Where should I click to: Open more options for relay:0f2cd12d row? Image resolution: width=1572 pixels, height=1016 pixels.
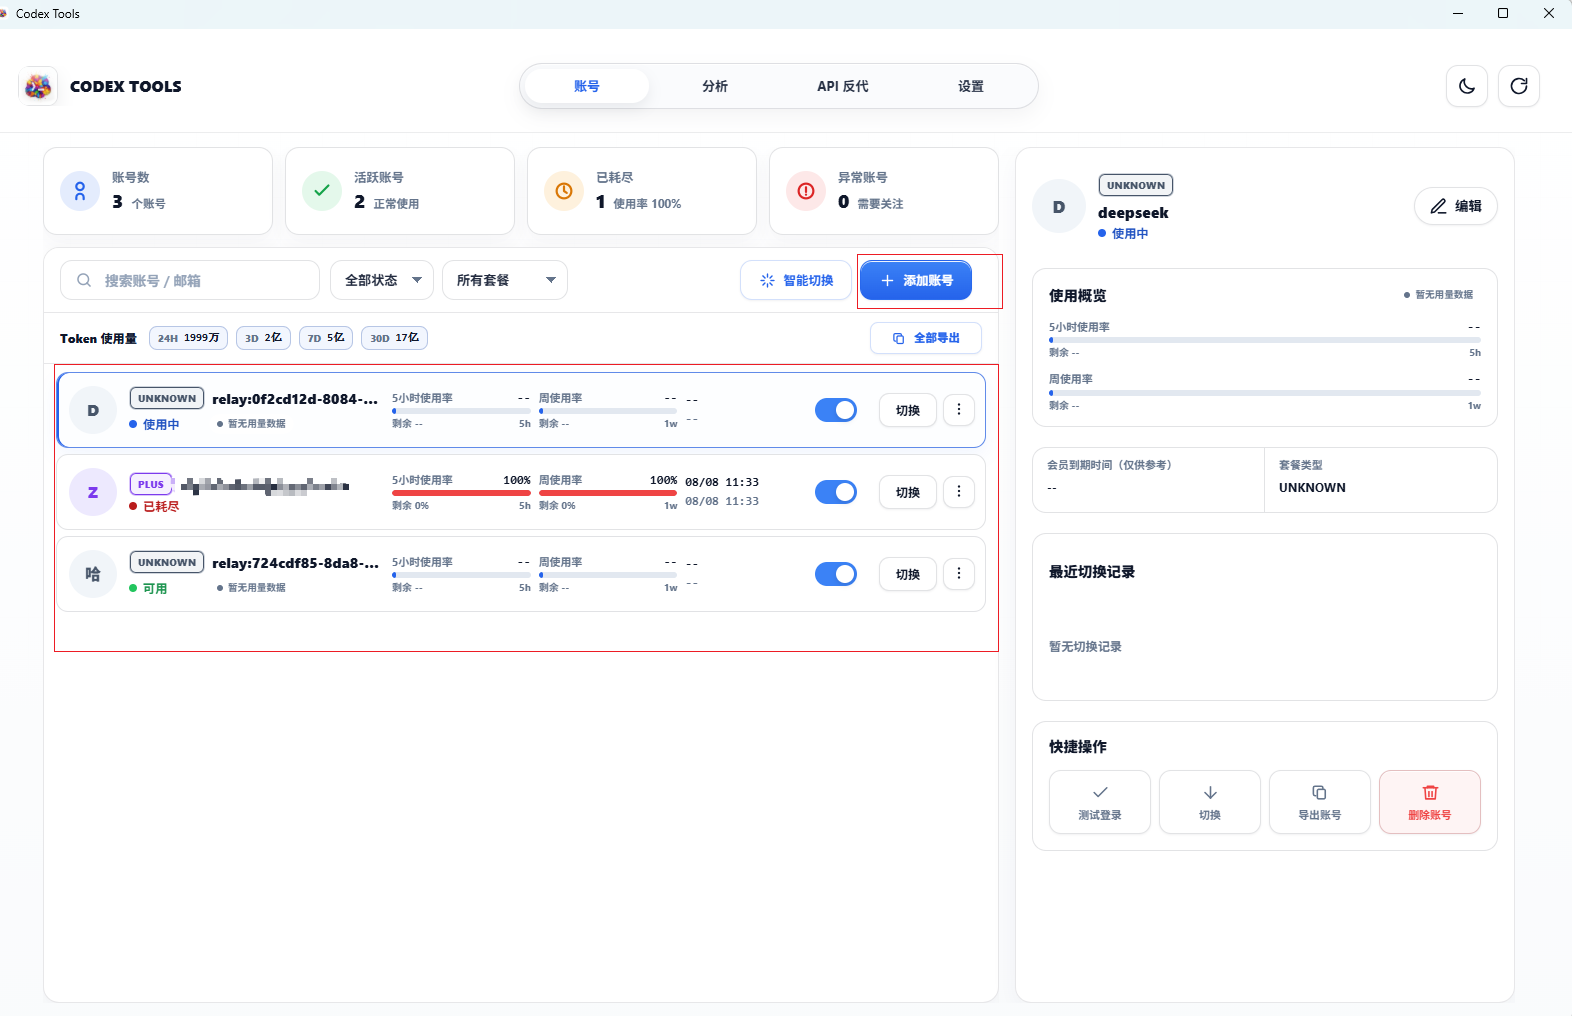(x=959, y=410)
